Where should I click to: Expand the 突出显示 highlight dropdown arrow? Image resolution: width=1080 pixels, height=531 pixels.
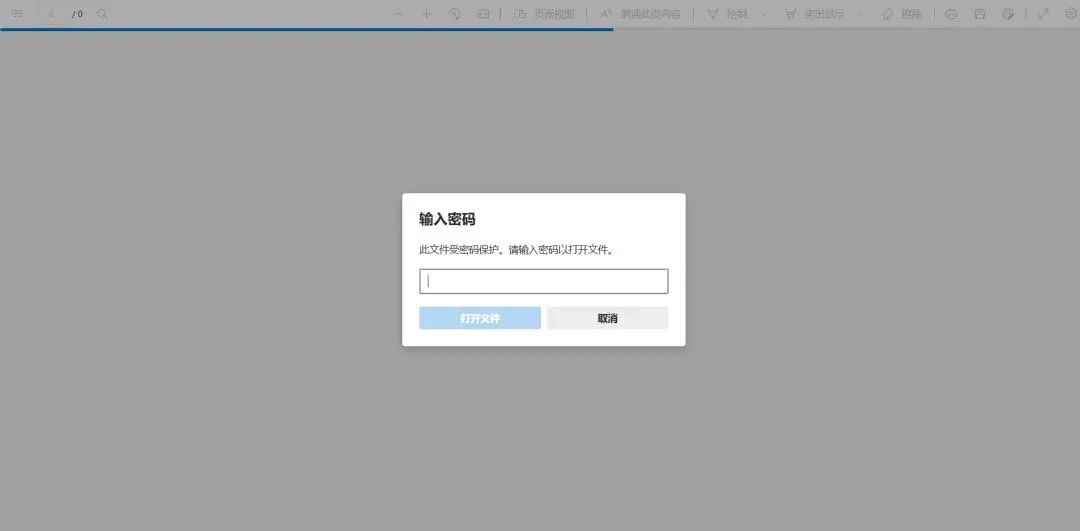click(861, 14)
